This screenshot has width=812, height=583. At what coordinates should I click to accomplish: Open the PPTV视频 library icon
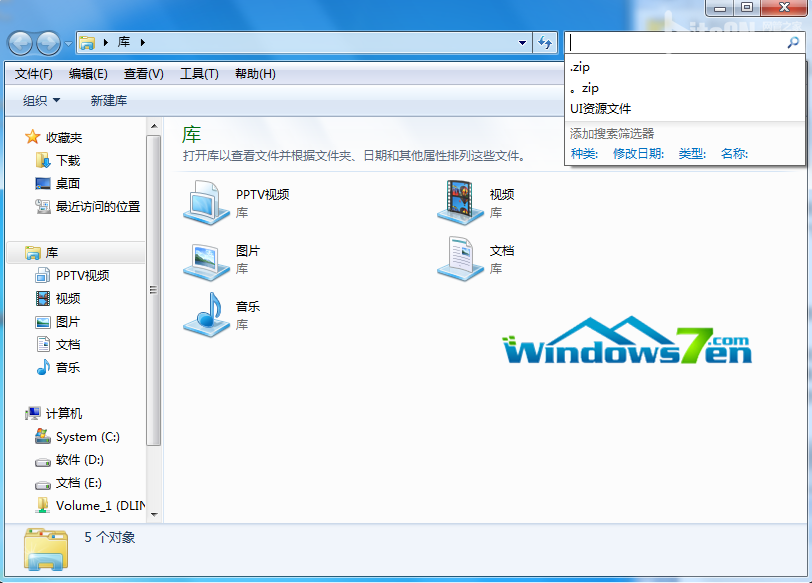click(207, 202)
